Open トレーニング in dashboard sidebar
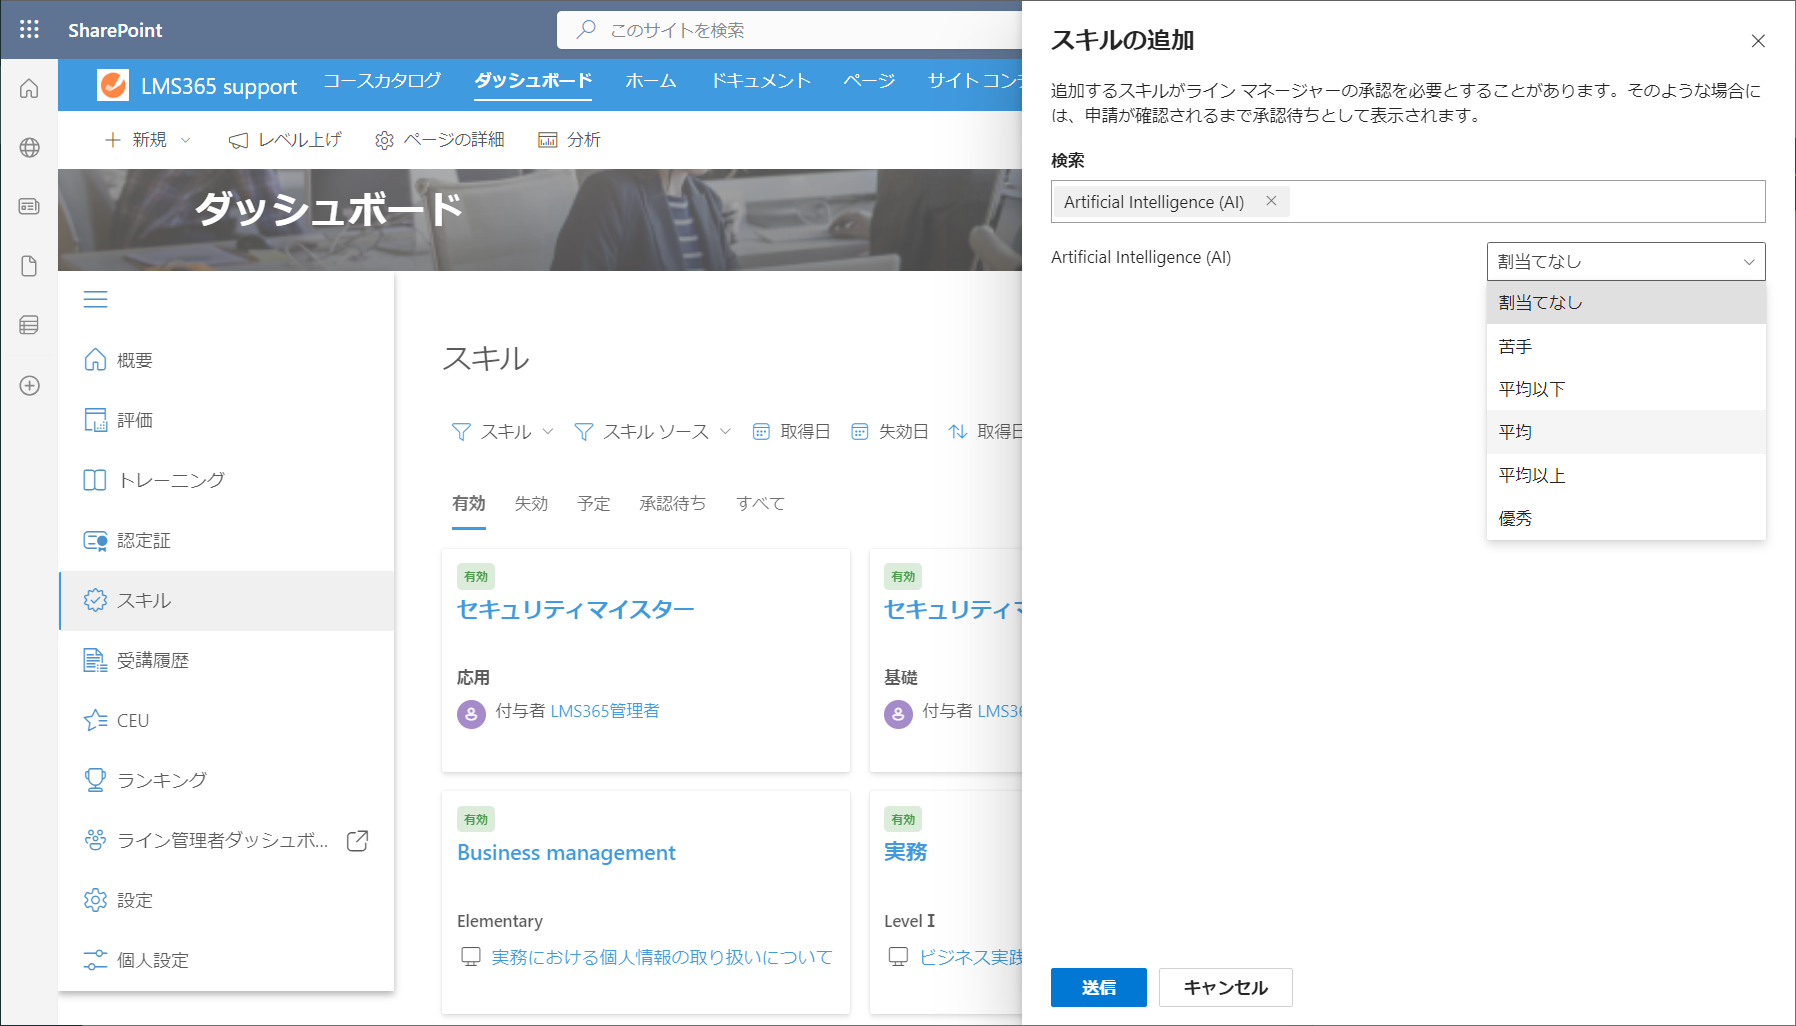The image size is (1796, 1026). 227,481
